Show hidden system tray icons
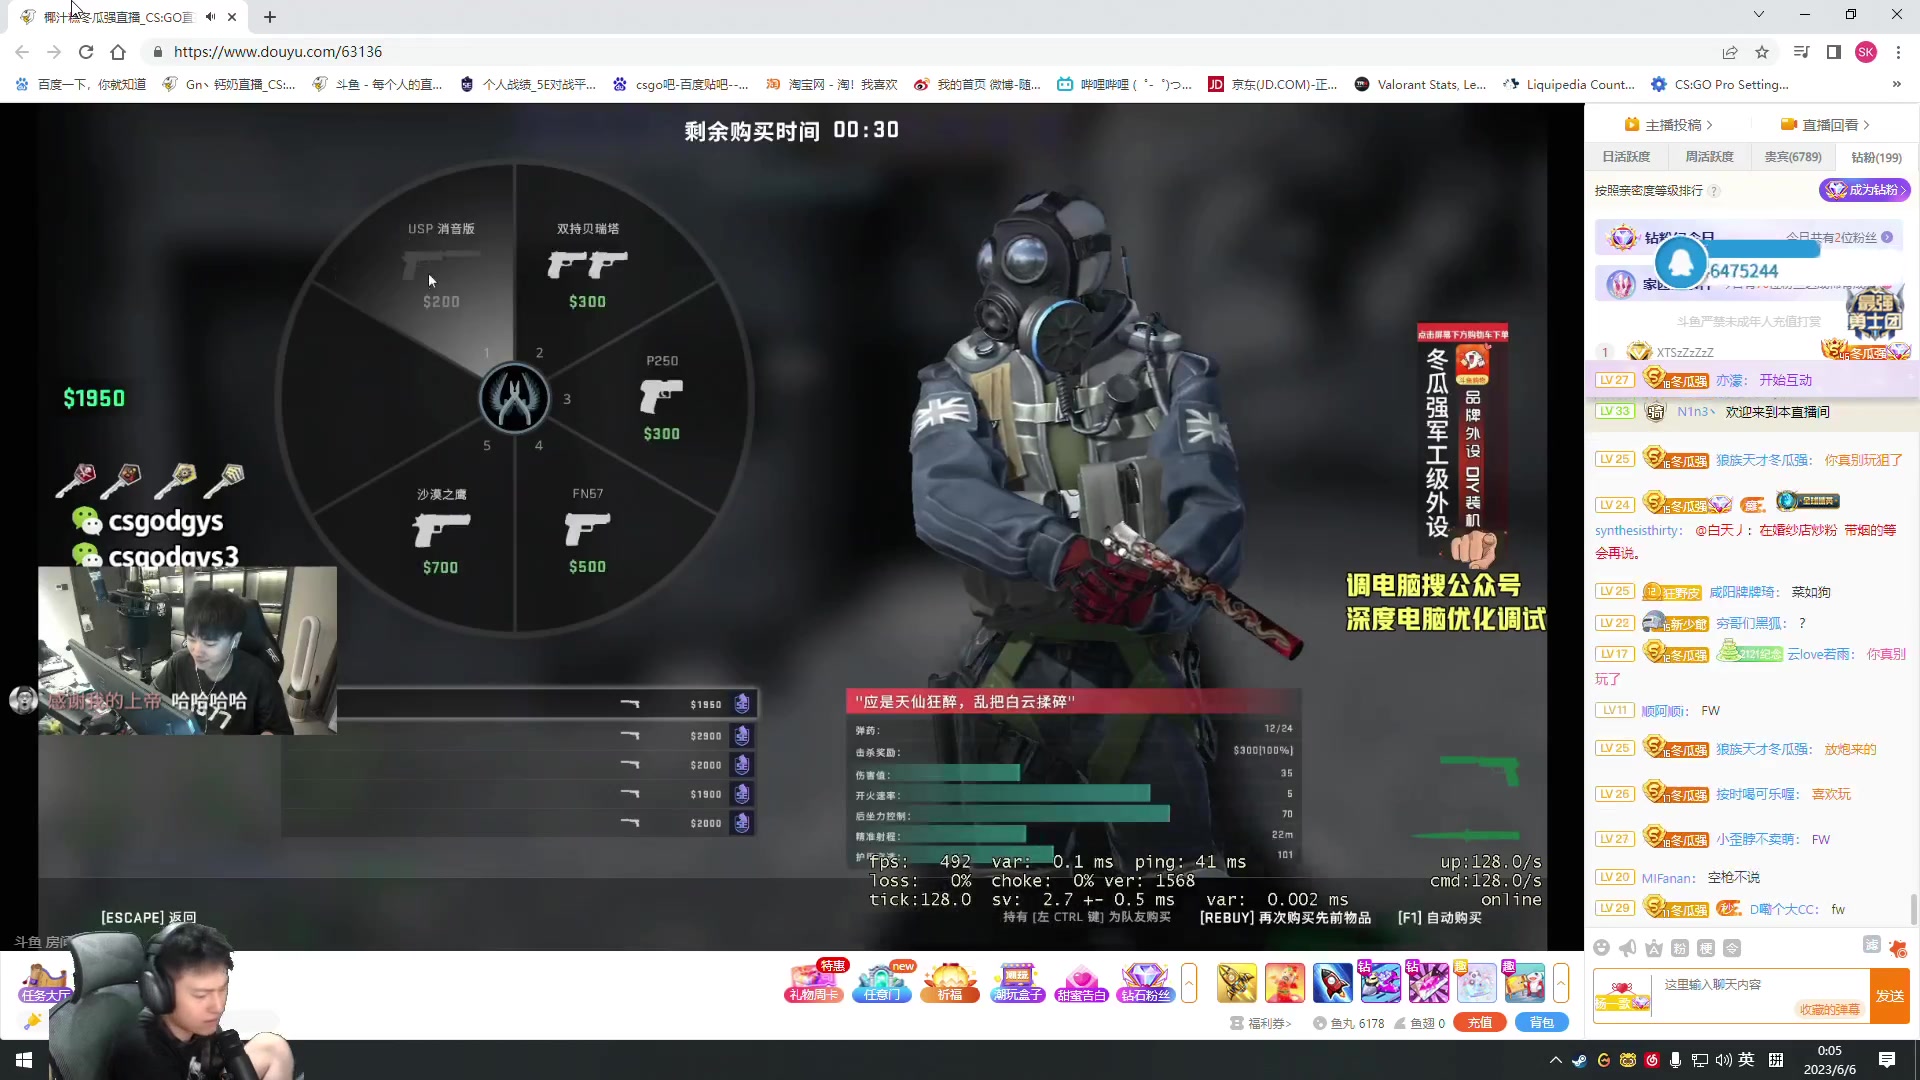This screenshot has height=1080, width=1920. click(x=1555, y=1060)
